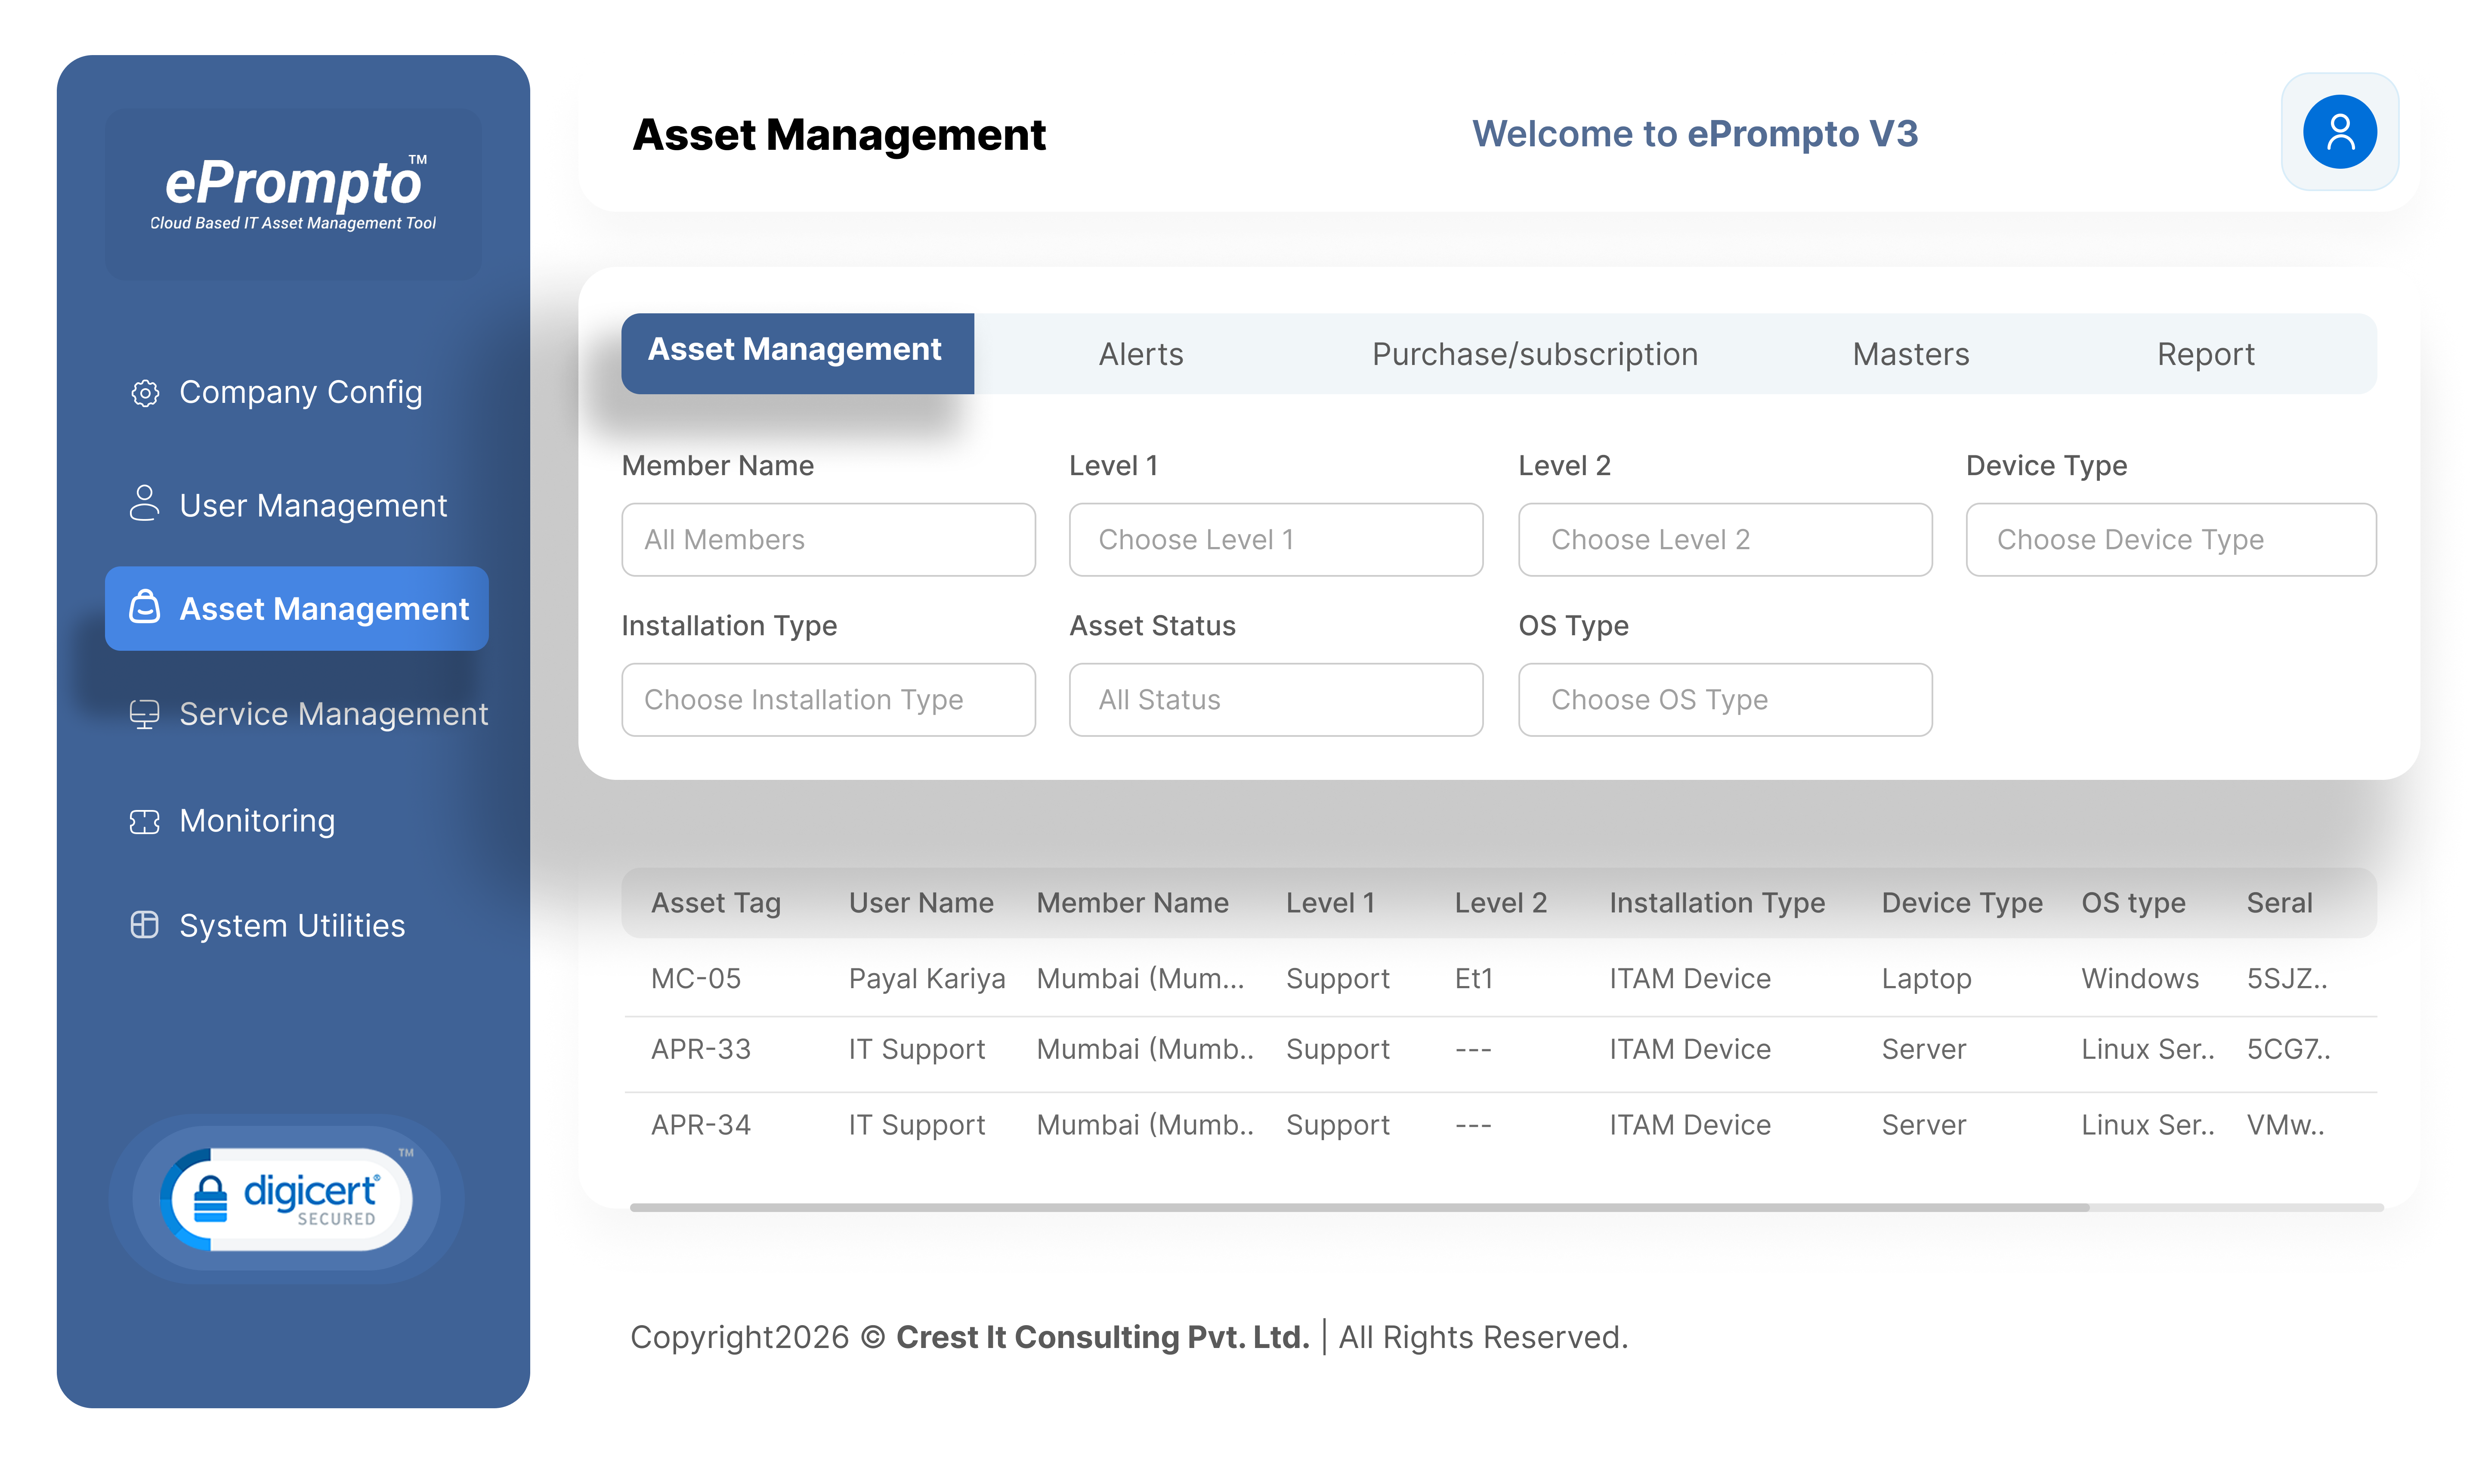The width and height of the screenshot is (2479, 1484).
Task: Click the System Utilities icon
Action: point(145,925)
